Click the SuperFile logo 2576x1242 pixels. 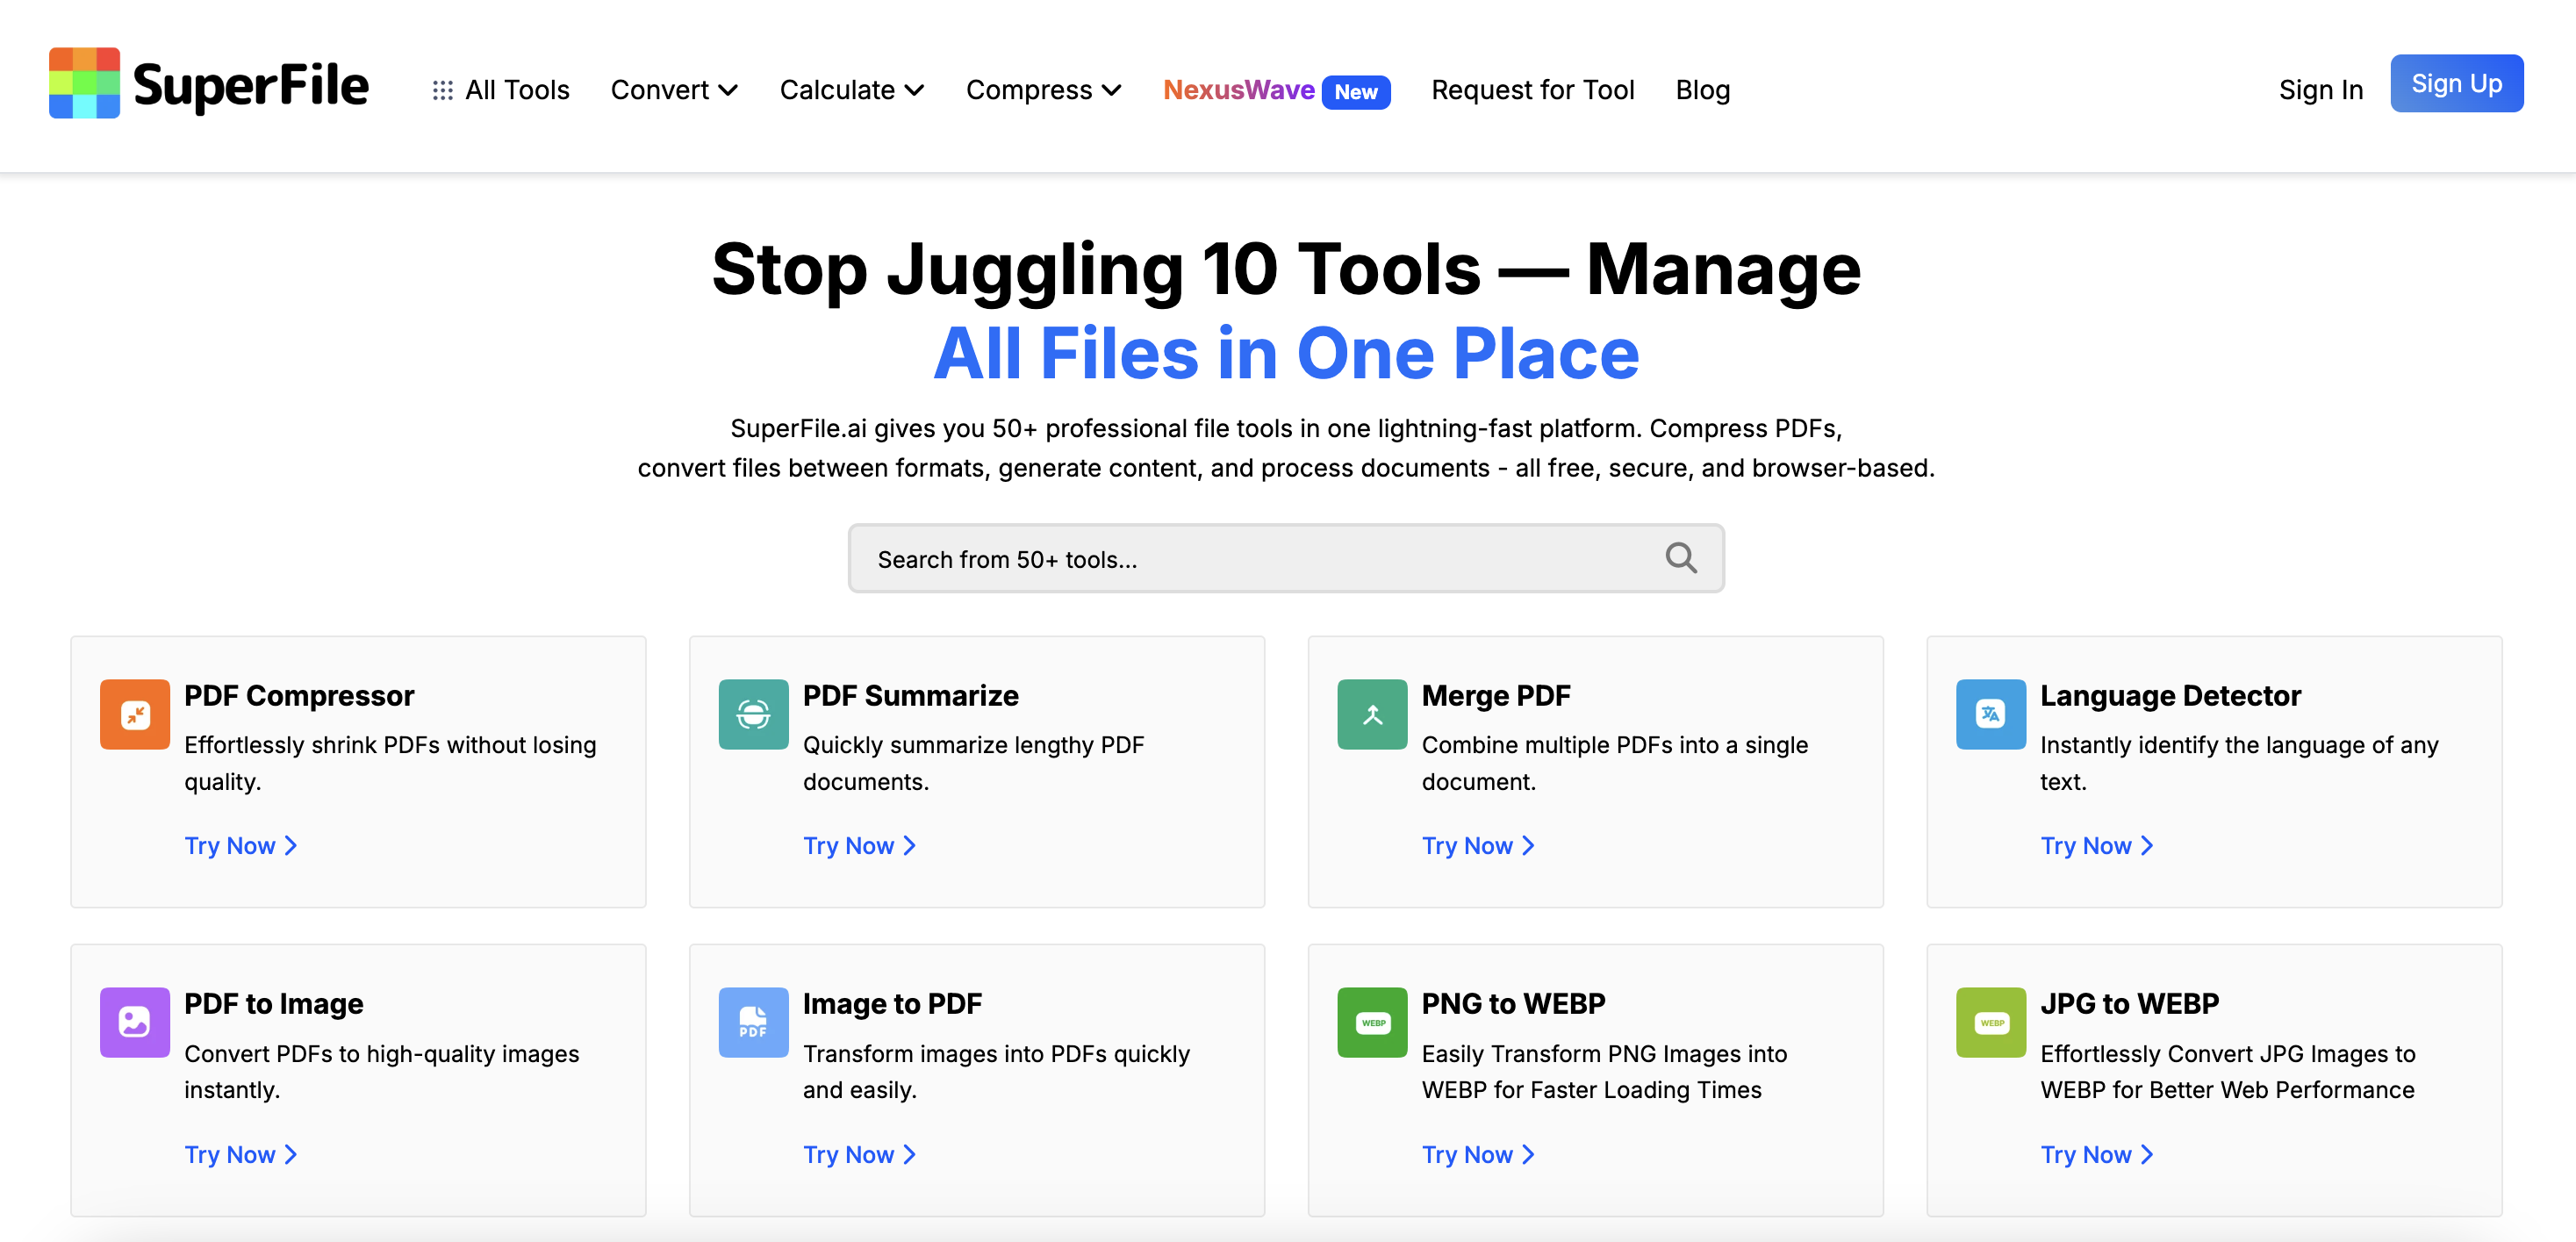208,83
